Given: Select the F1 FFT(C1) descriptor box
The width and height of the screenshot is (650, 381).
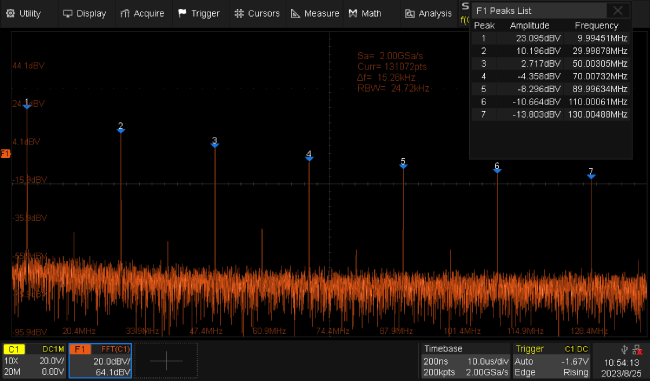Looking at the screenshot, I should point(100,361).
